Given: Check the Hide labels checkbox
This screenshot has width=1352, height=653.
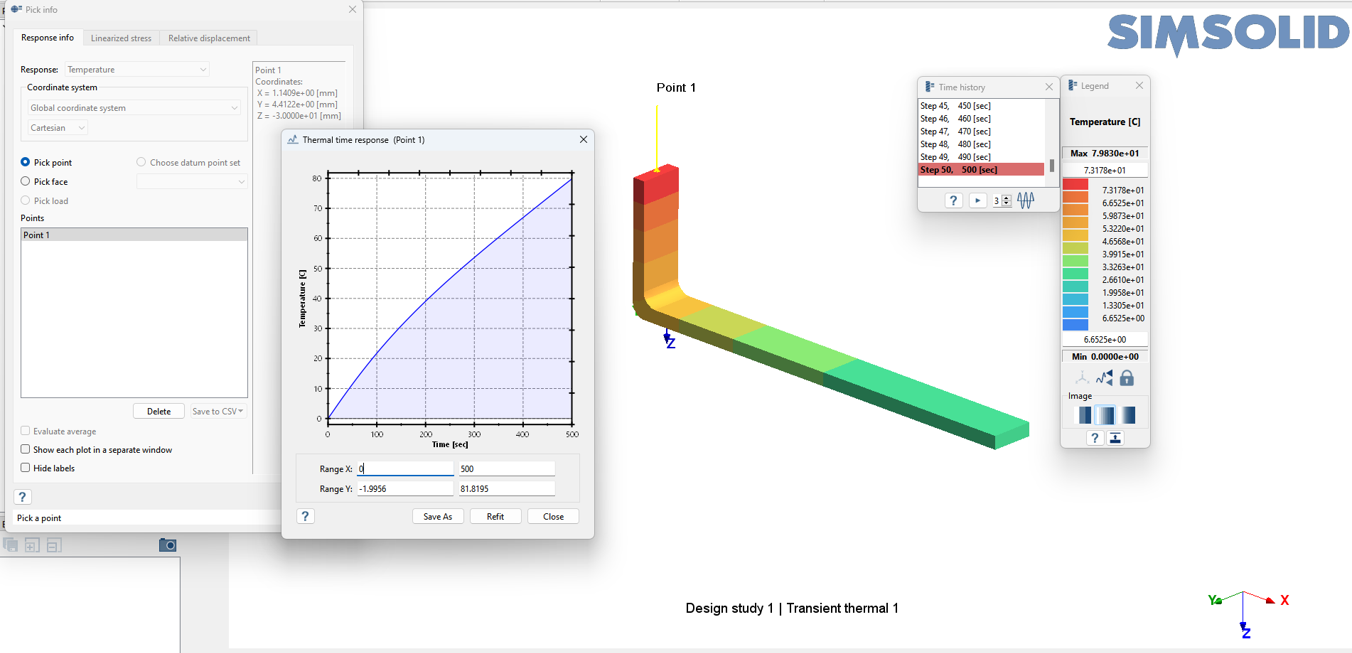Looking at the screenshot, I should [26, 468].
